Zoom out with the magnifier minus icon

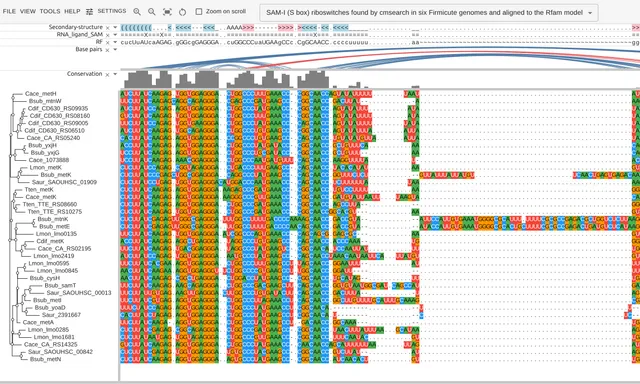(152, 12)
